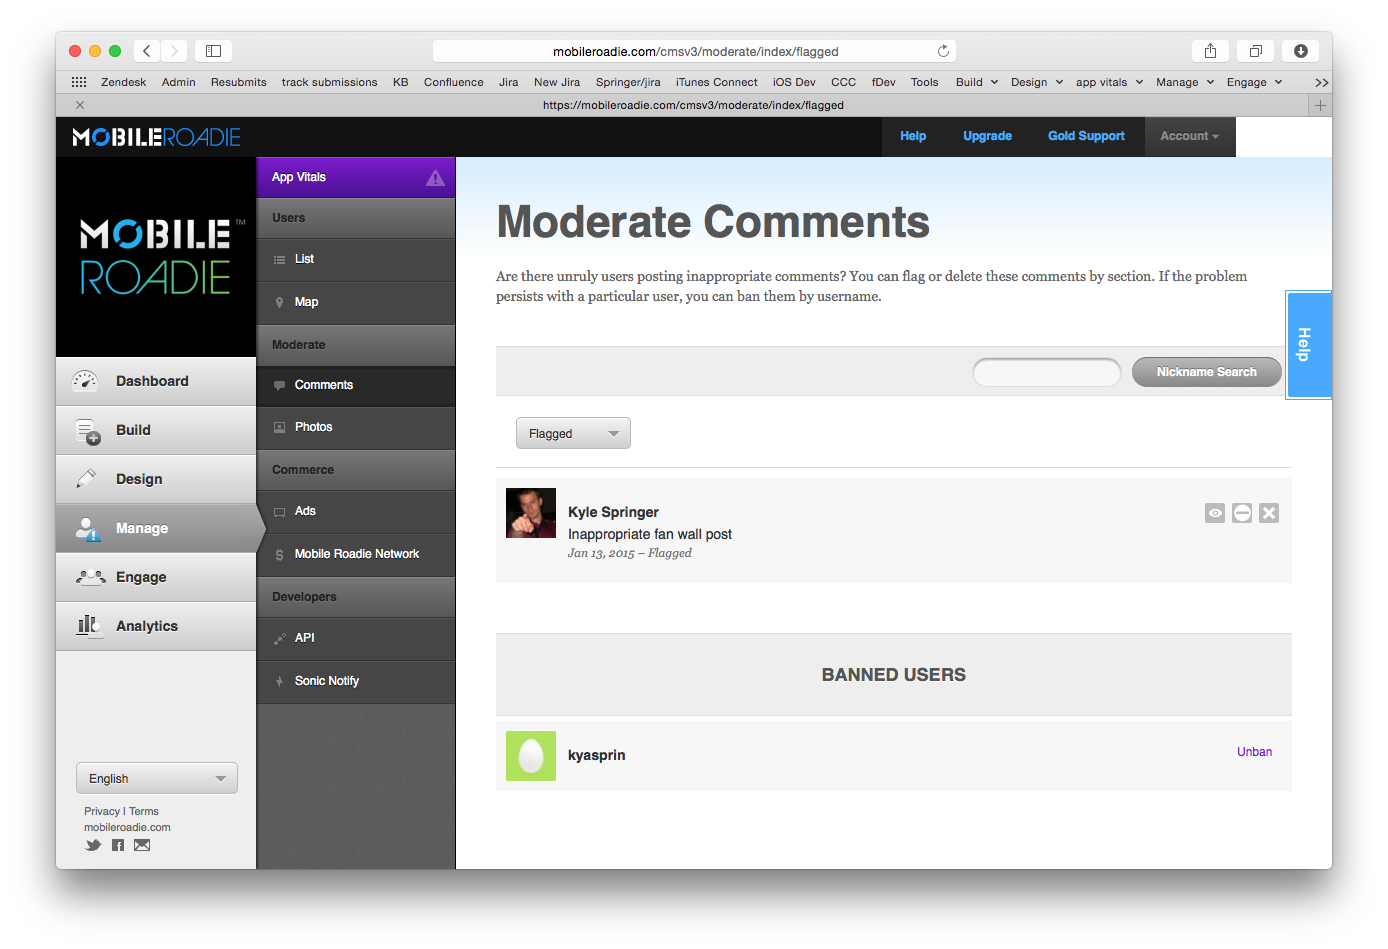The height and width of the screenshot is (949, 1388).
Task: Click the Unban link for kyasprin
Action: click(1254, 752)
